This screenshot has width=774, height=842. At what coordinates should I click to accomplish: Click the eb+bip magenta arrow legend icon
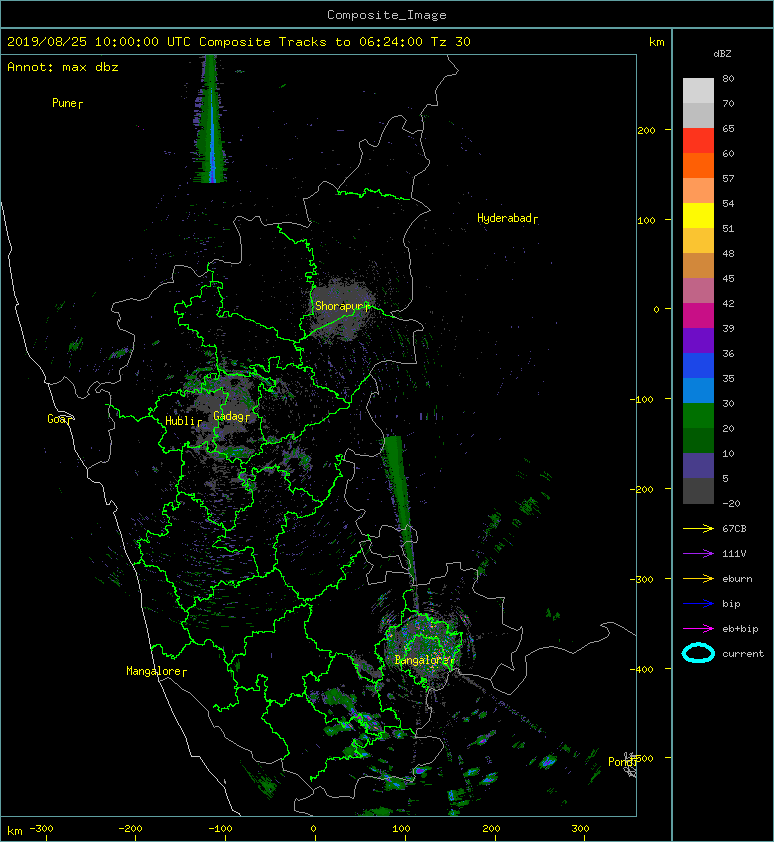(698, 628)
